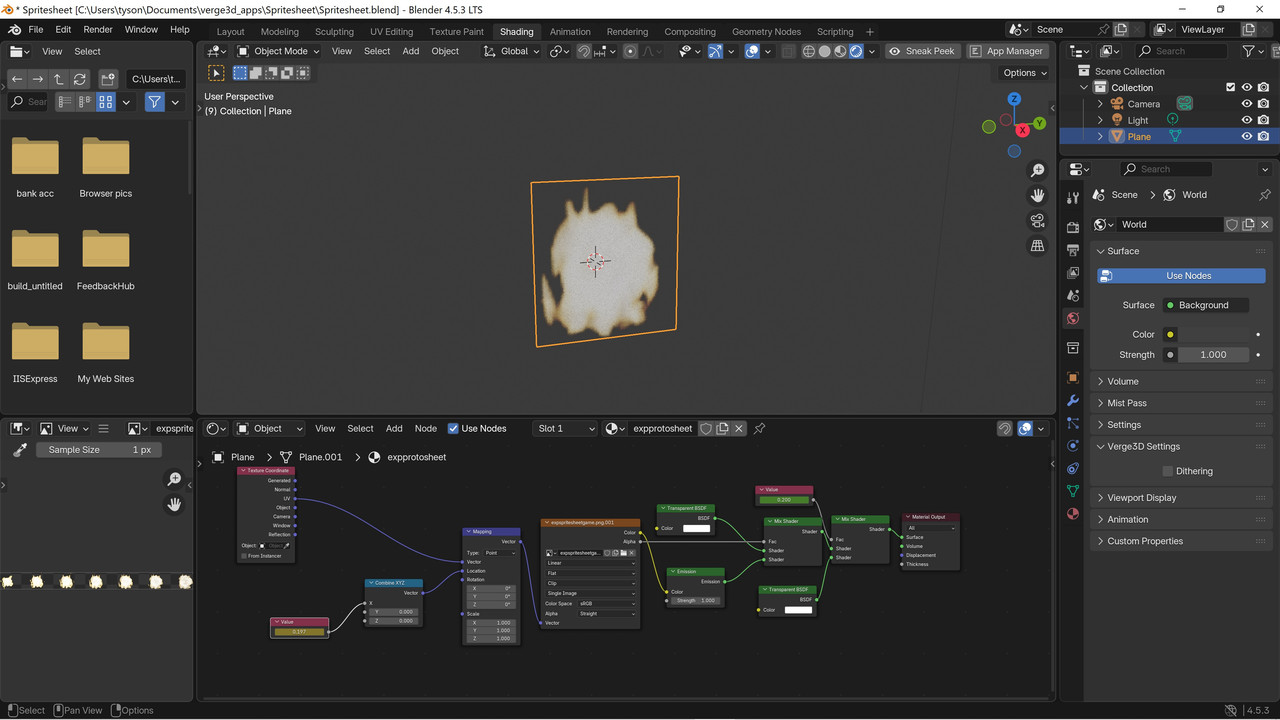Click the viewport zoom magnifier icon
Image resolution: width=1280 pixels, height=720 pixels.
click(1038, 171)
